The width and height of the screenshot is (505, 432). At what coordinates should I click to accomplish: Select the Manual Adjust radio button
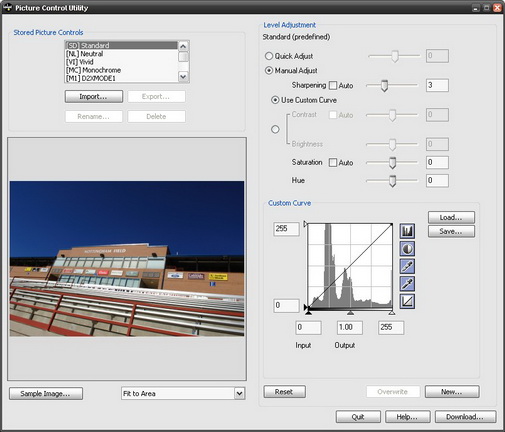(x=269, y=71)
